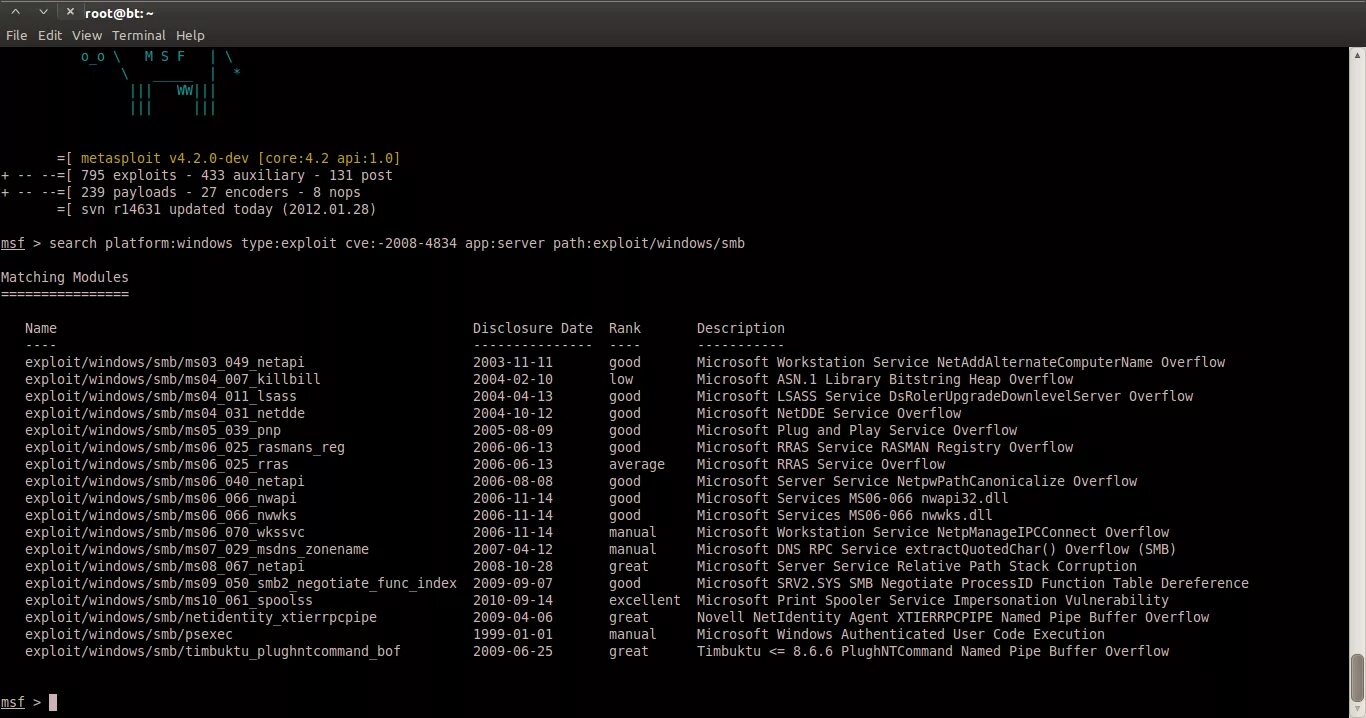Click the 'svn r14631 updated today' line
The width and height of the screenshot is (1366, 718).
217,209
